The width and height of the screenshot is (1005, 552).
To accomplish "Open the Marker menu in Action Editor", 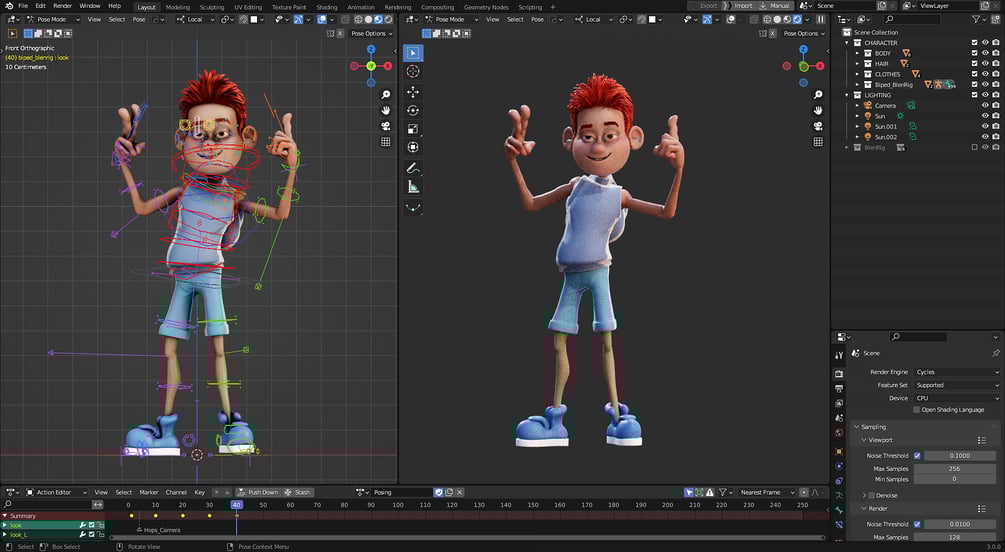I will pyautogui.click(x=149, y=492).
